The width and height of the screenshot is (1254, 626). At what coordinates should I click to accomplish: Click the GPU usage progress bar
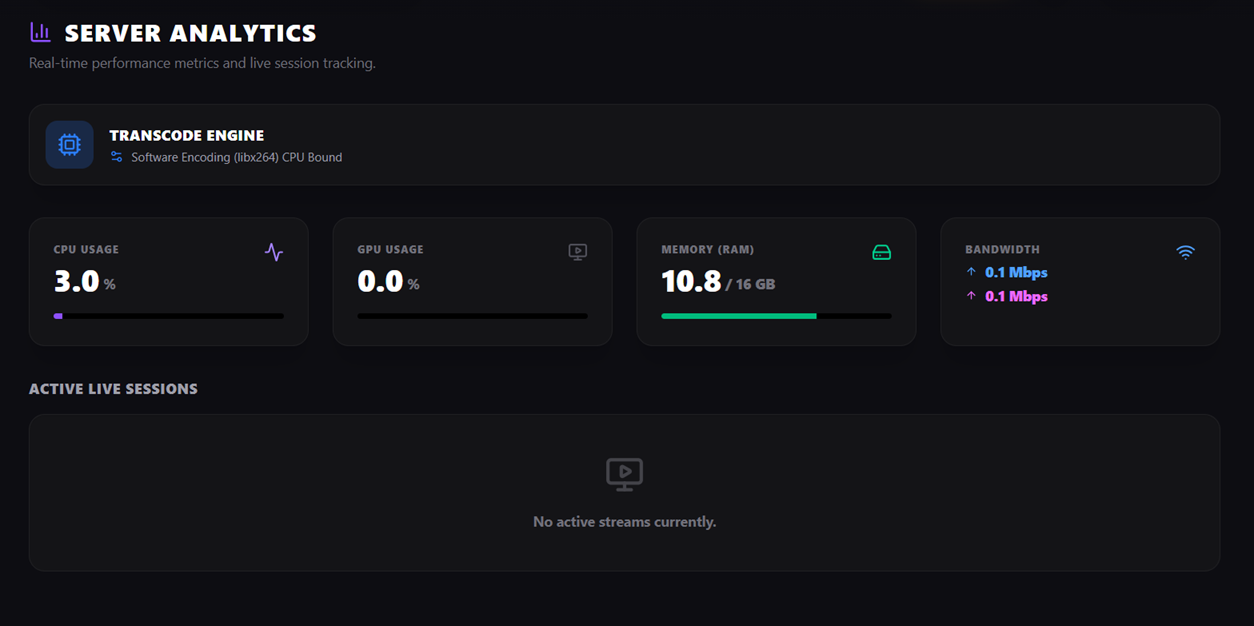click(x=473, y=316)
